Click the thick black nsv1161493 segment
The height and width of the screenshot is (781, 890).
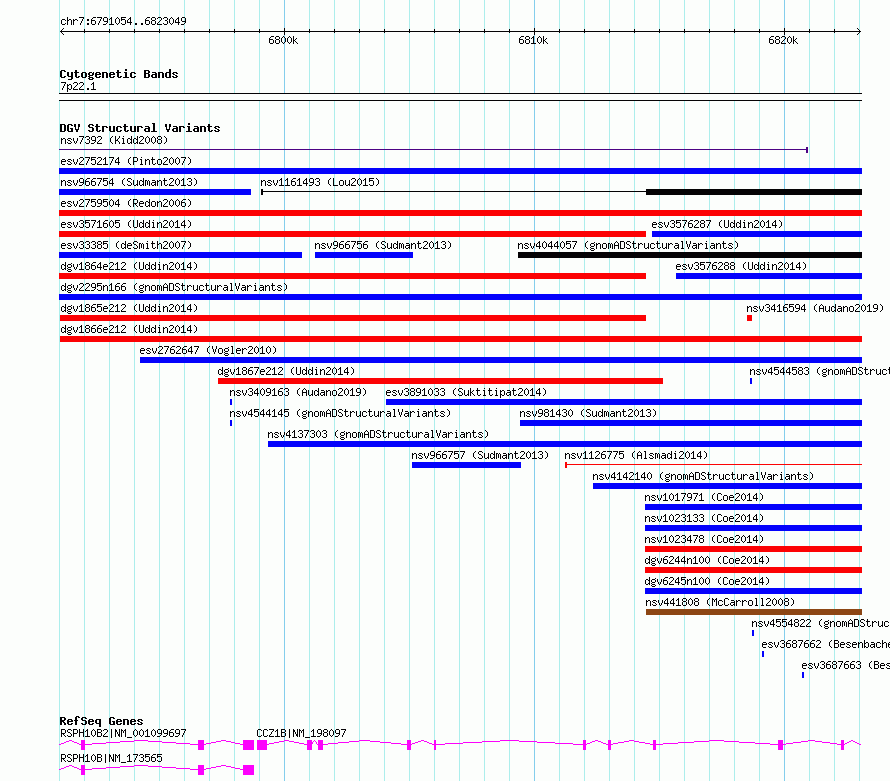click(754, 192)
